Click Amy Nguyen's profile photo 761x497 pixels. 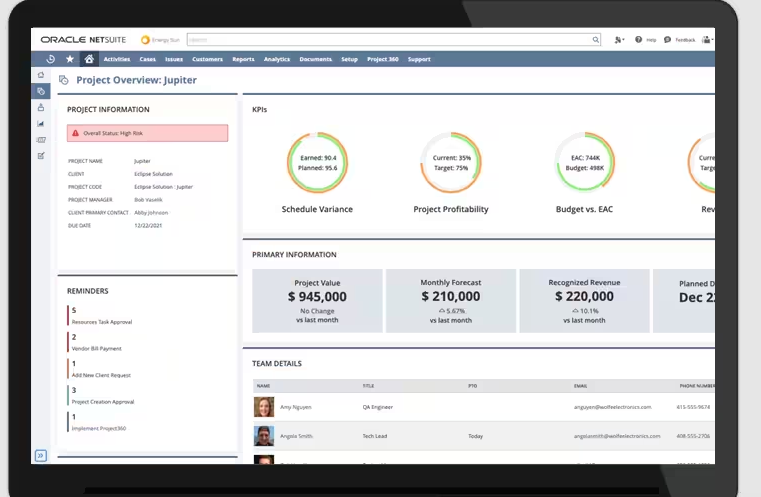(x=264, y=407)
